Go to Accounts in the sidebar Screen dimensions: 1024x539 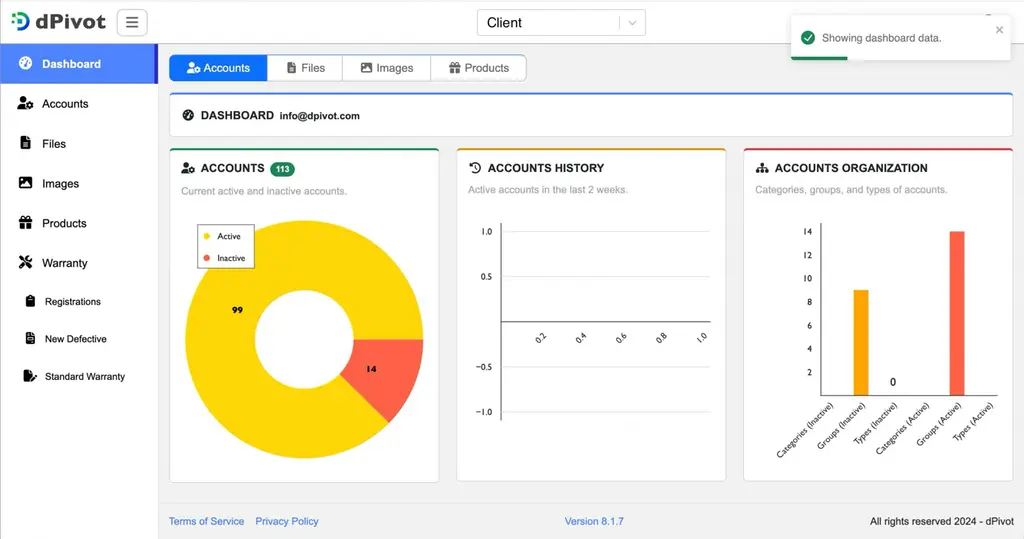click(78, 104)
